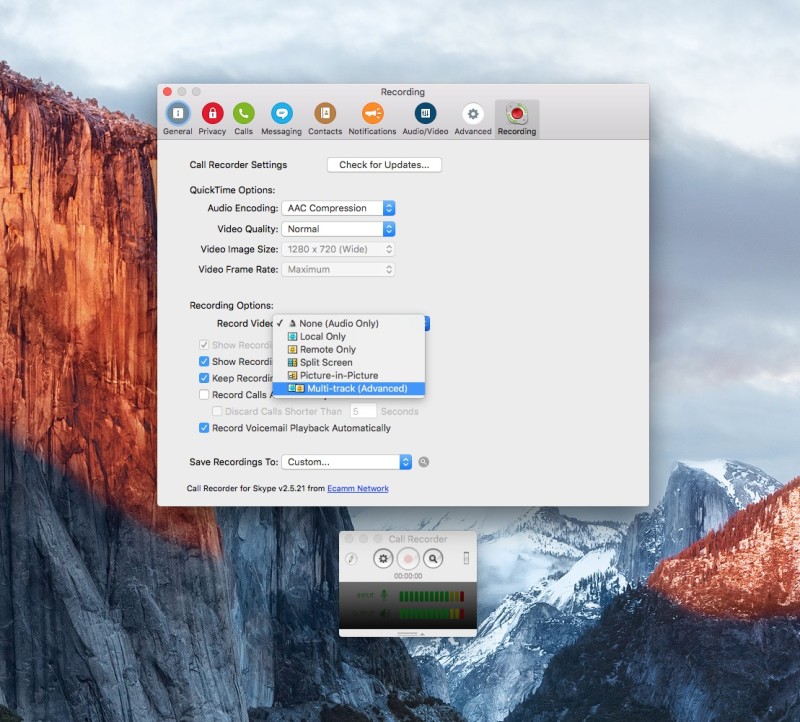Uncheck Record Voicemail Playback Automatically

pos(204,428)
